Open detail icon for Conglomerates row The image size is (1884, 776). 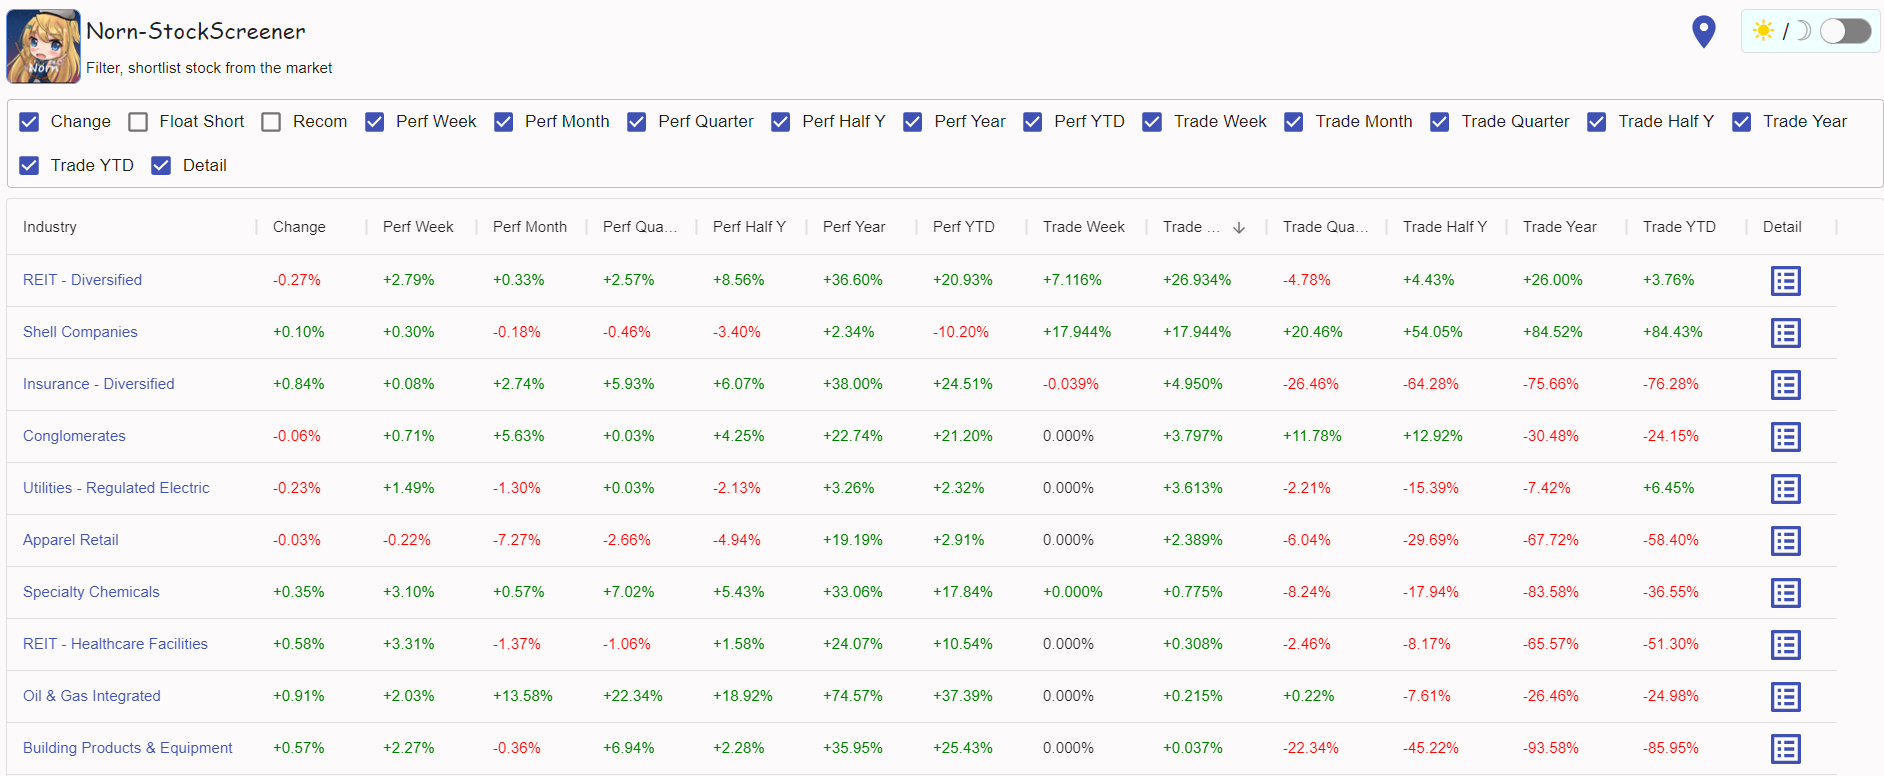point(1785,437)
